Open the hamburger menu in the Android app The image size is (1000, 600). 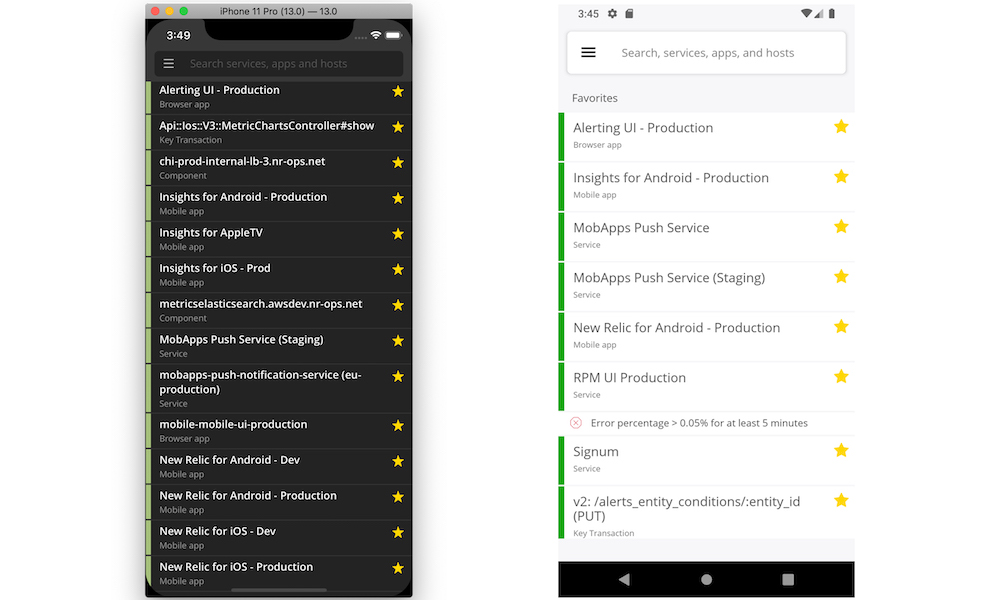tap(588, 53)
